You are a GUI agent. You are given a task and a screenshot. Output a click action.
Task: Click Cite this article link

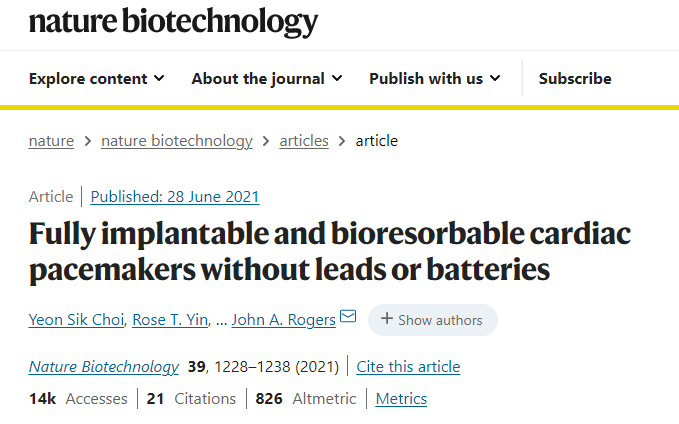tap(408, 367)
